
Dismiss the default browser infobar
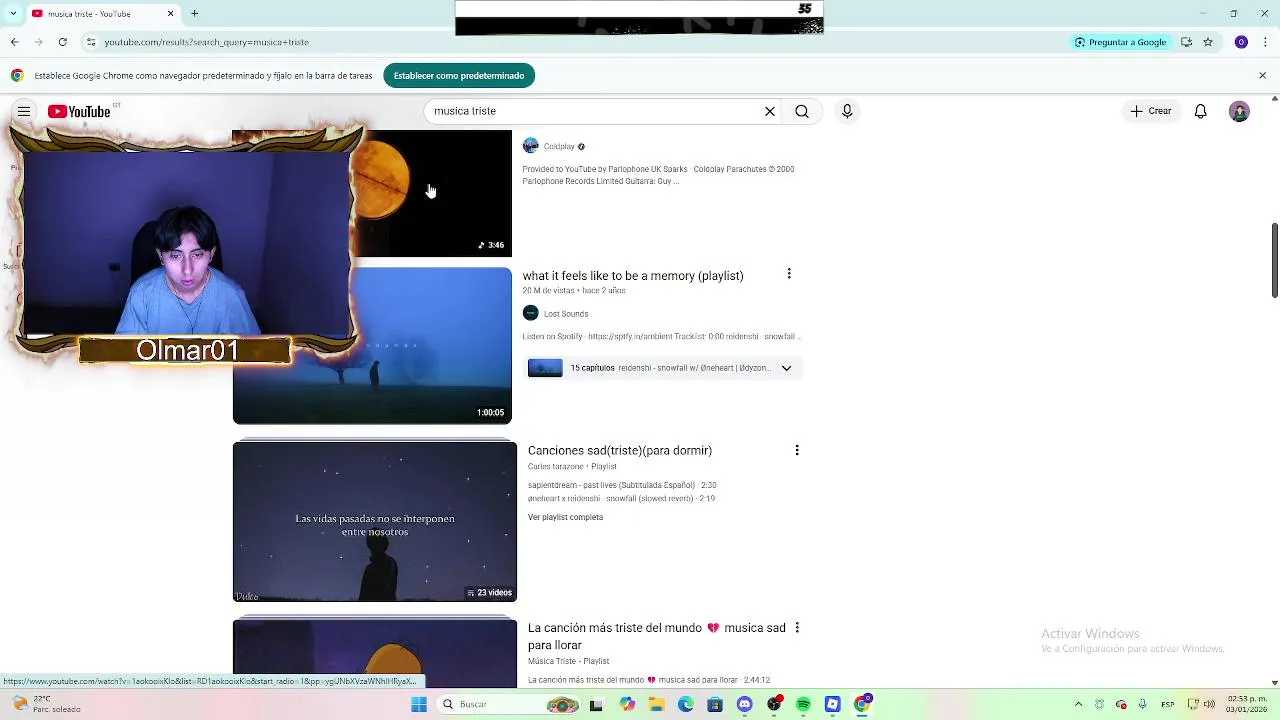pyautogui.click(x=1262, y=75)
